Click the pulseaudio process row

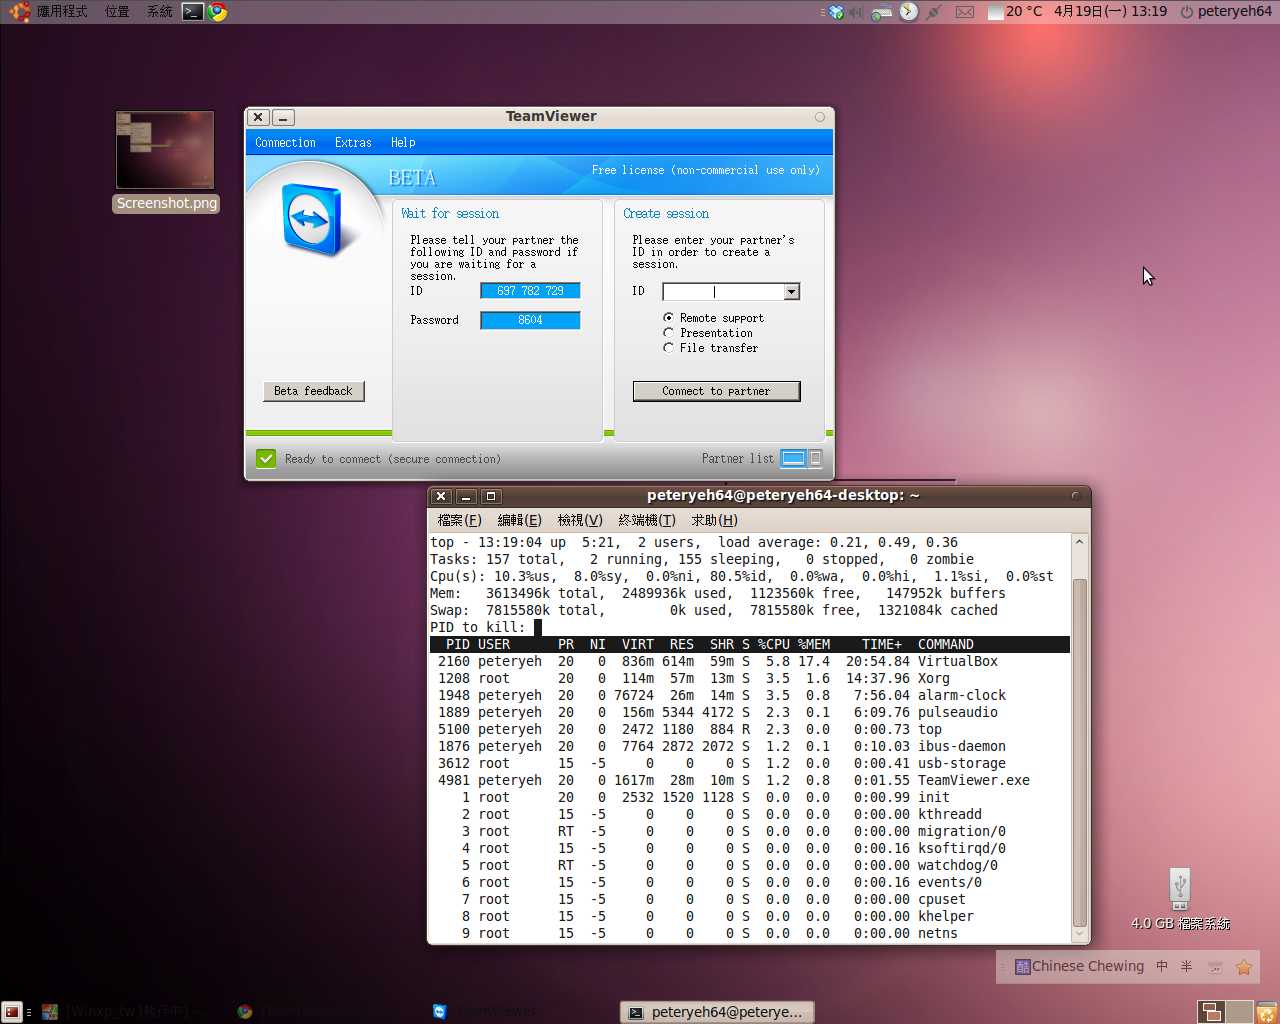pyautogui.click(x=750, y=712)
